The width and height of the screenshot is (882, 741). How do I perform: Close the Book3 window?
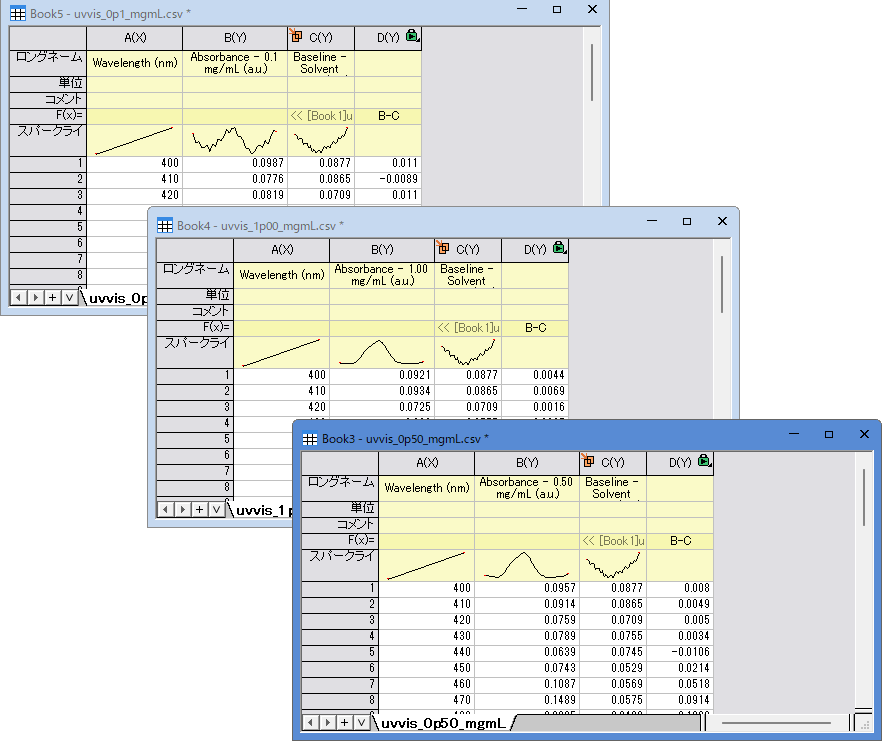coord(865,434)
